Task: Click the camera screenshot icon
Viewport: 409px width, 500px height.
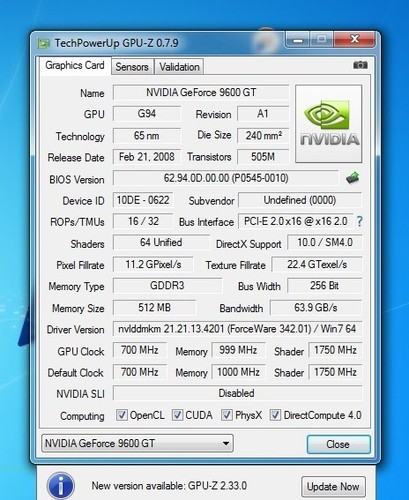Action: (x=360, y=65)
